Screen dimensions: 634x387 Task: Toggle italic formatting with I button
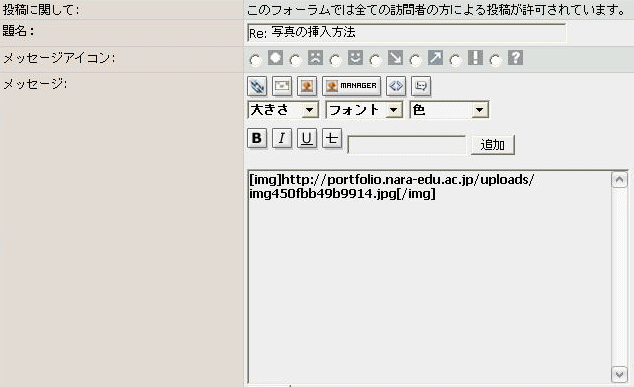[x=282, y=138]
